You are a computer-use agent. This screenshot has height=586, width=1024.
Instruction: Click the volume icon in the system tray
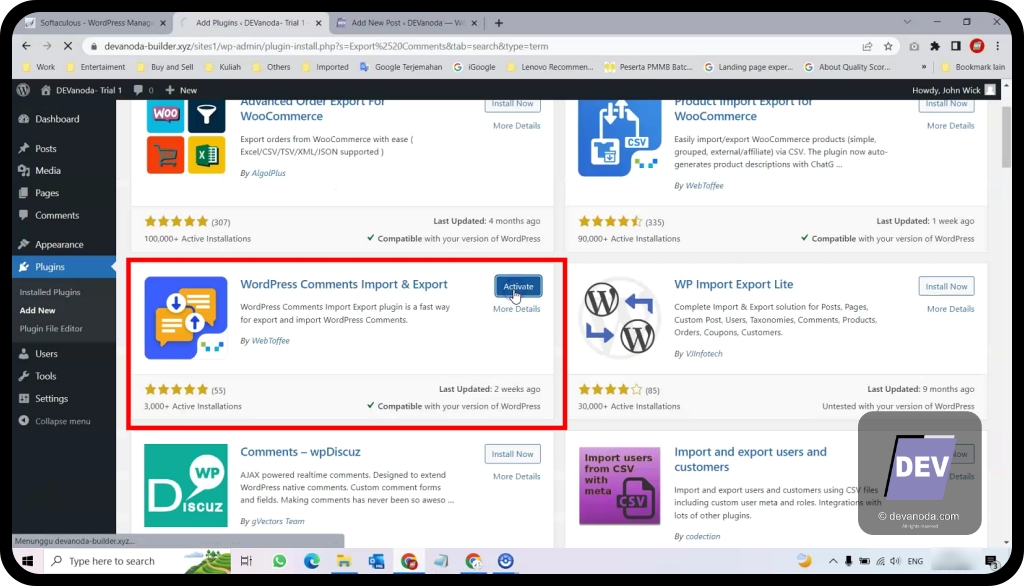click(895, 561)
